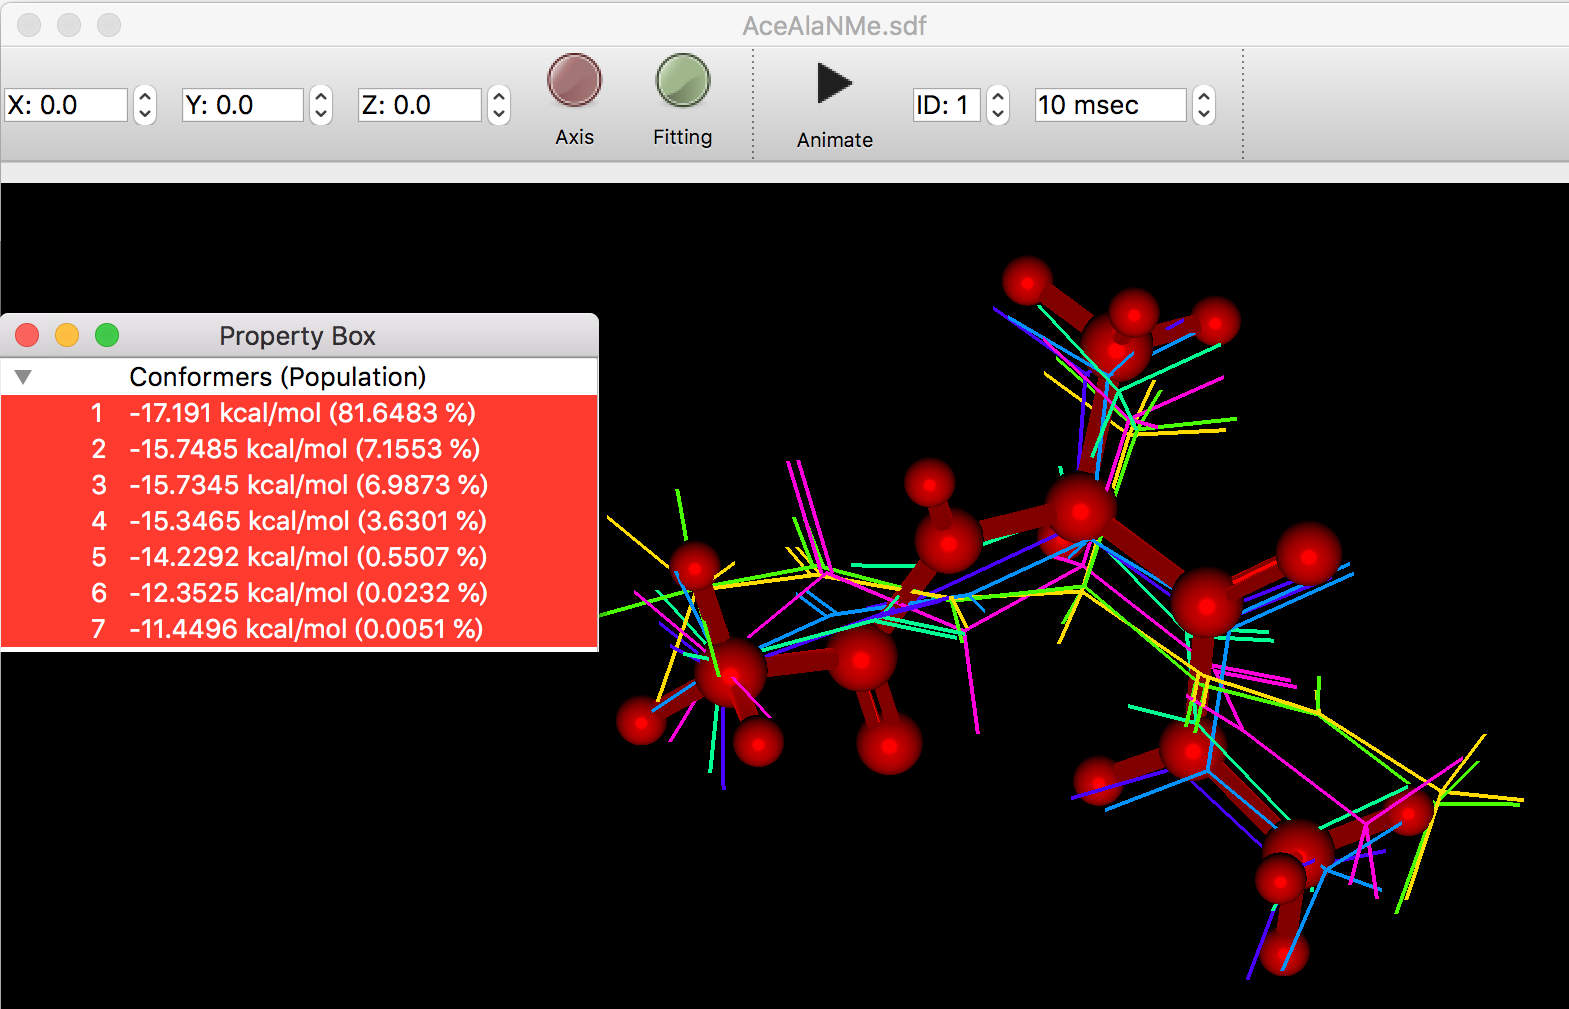Screen dimensions: 1569x1009
Task: Select the Z rotation value field
Action: 419,105
